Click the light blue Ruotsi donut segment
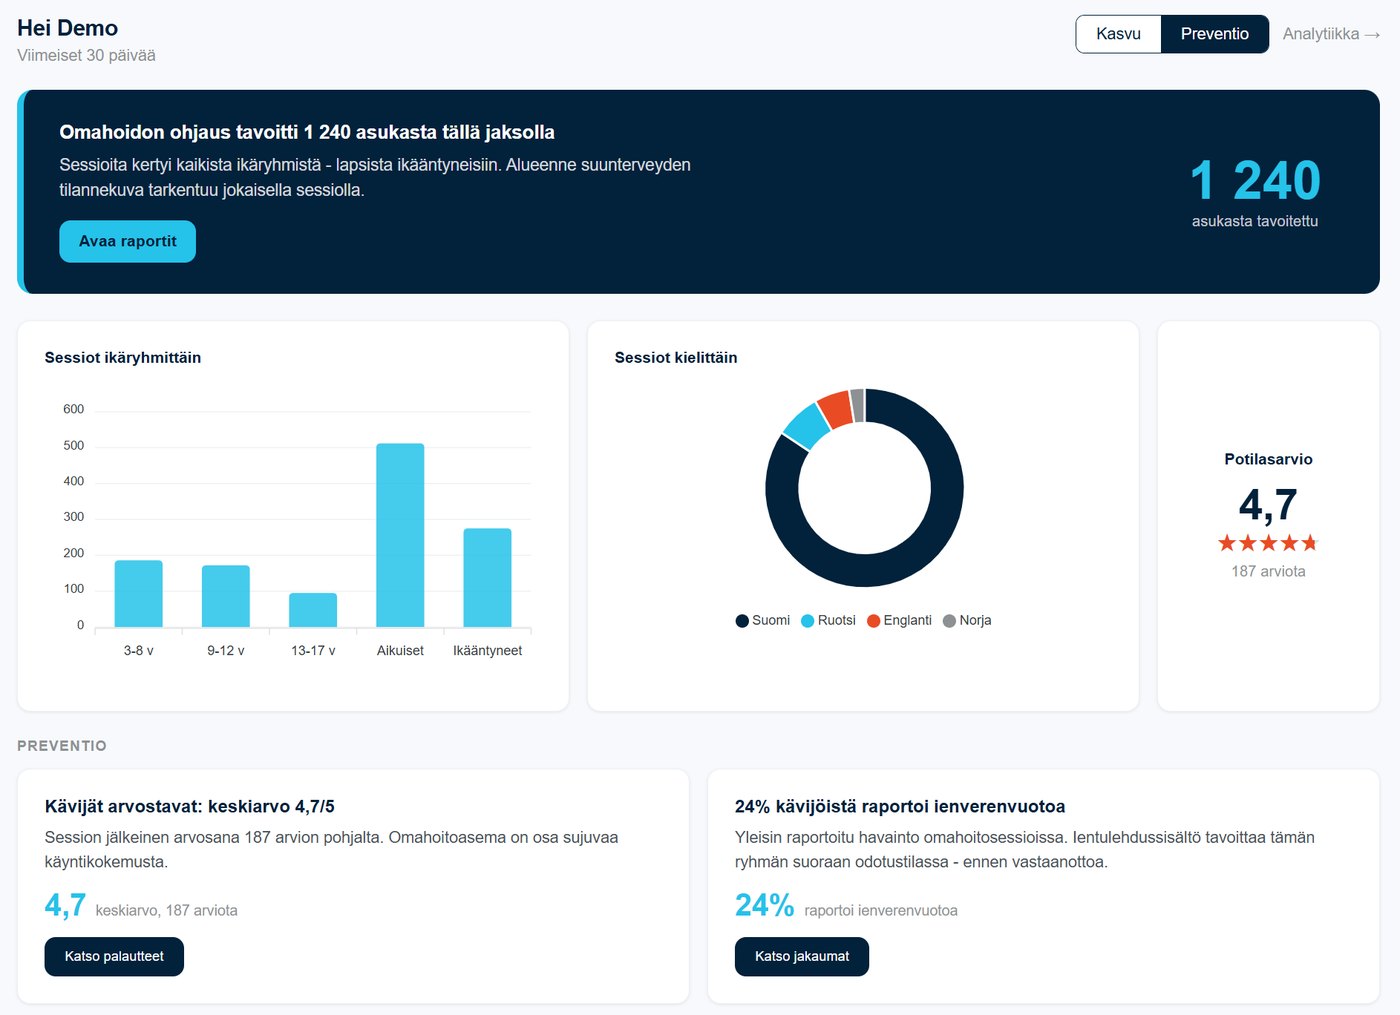 [807, 426]
